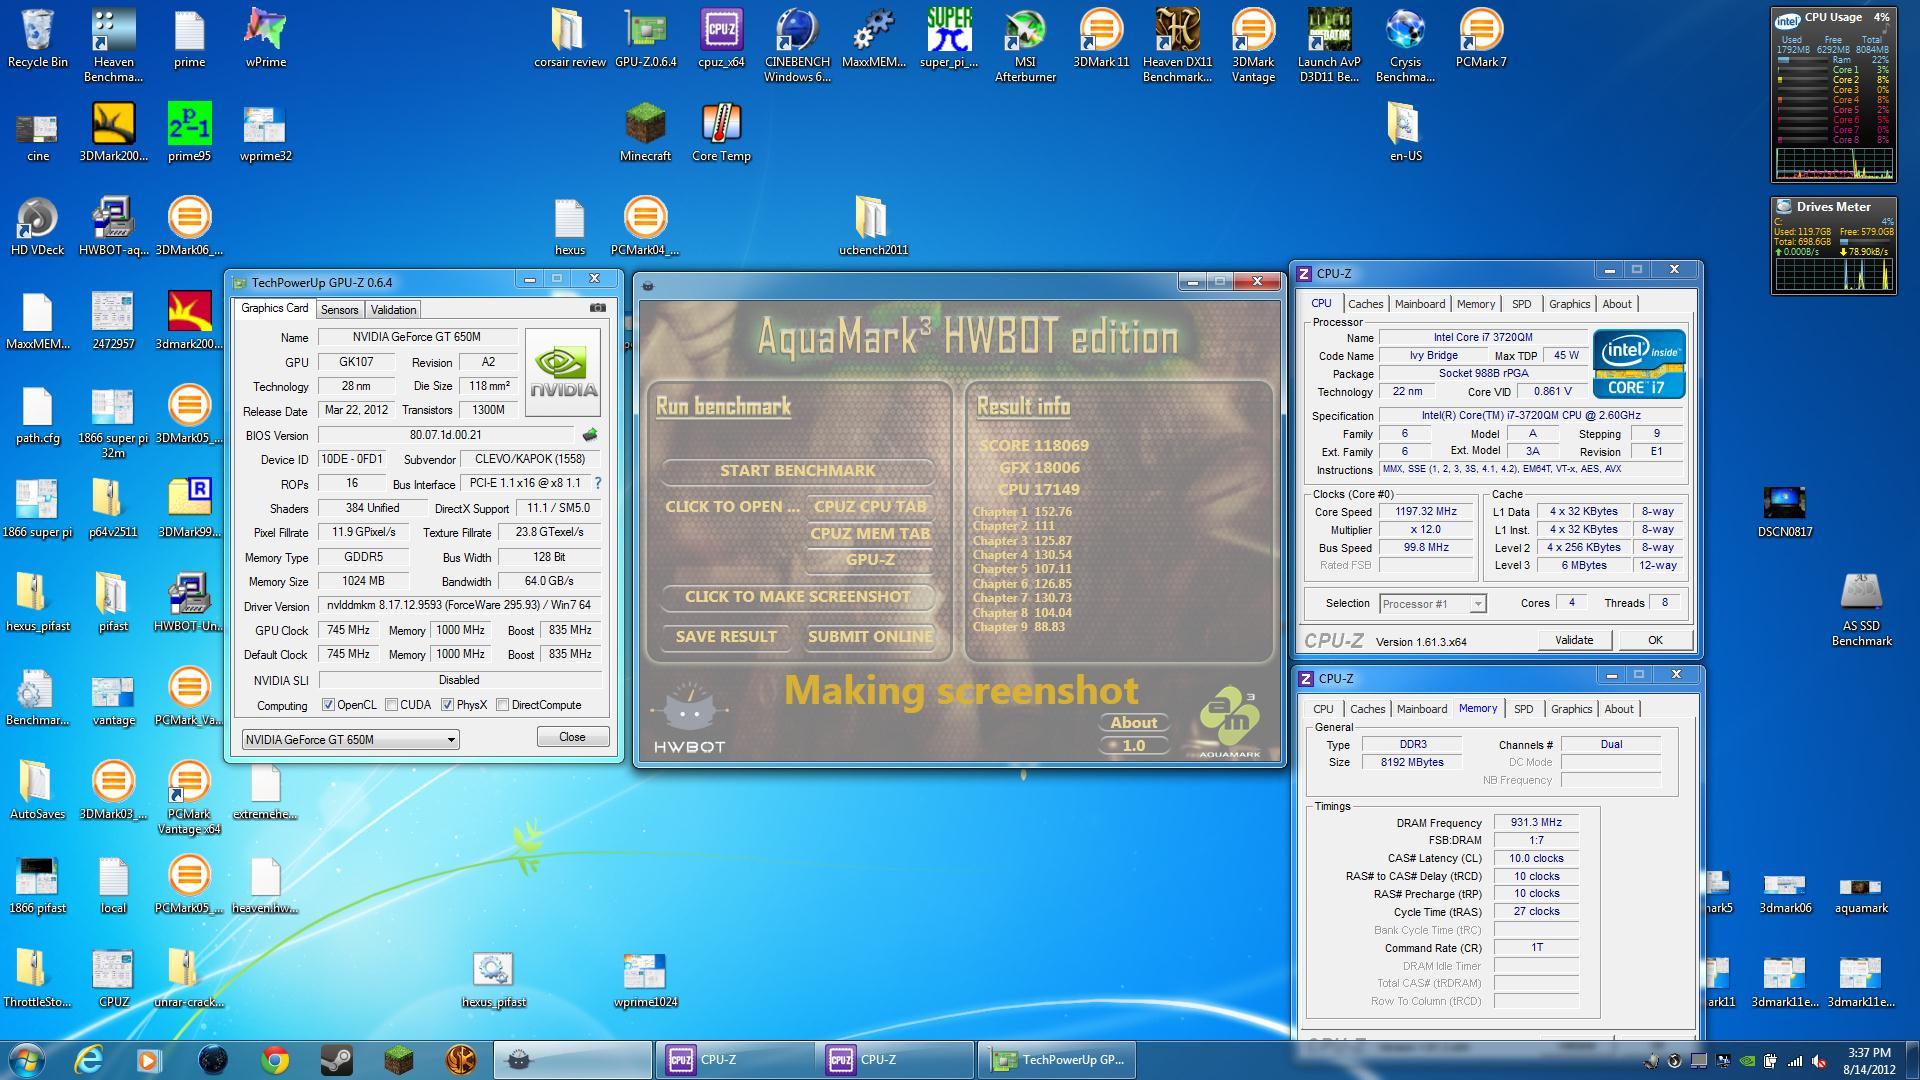Click the volume icon in system tray
Viewport: 1920px width, 1080px height.
[x=1819, y=1060]
